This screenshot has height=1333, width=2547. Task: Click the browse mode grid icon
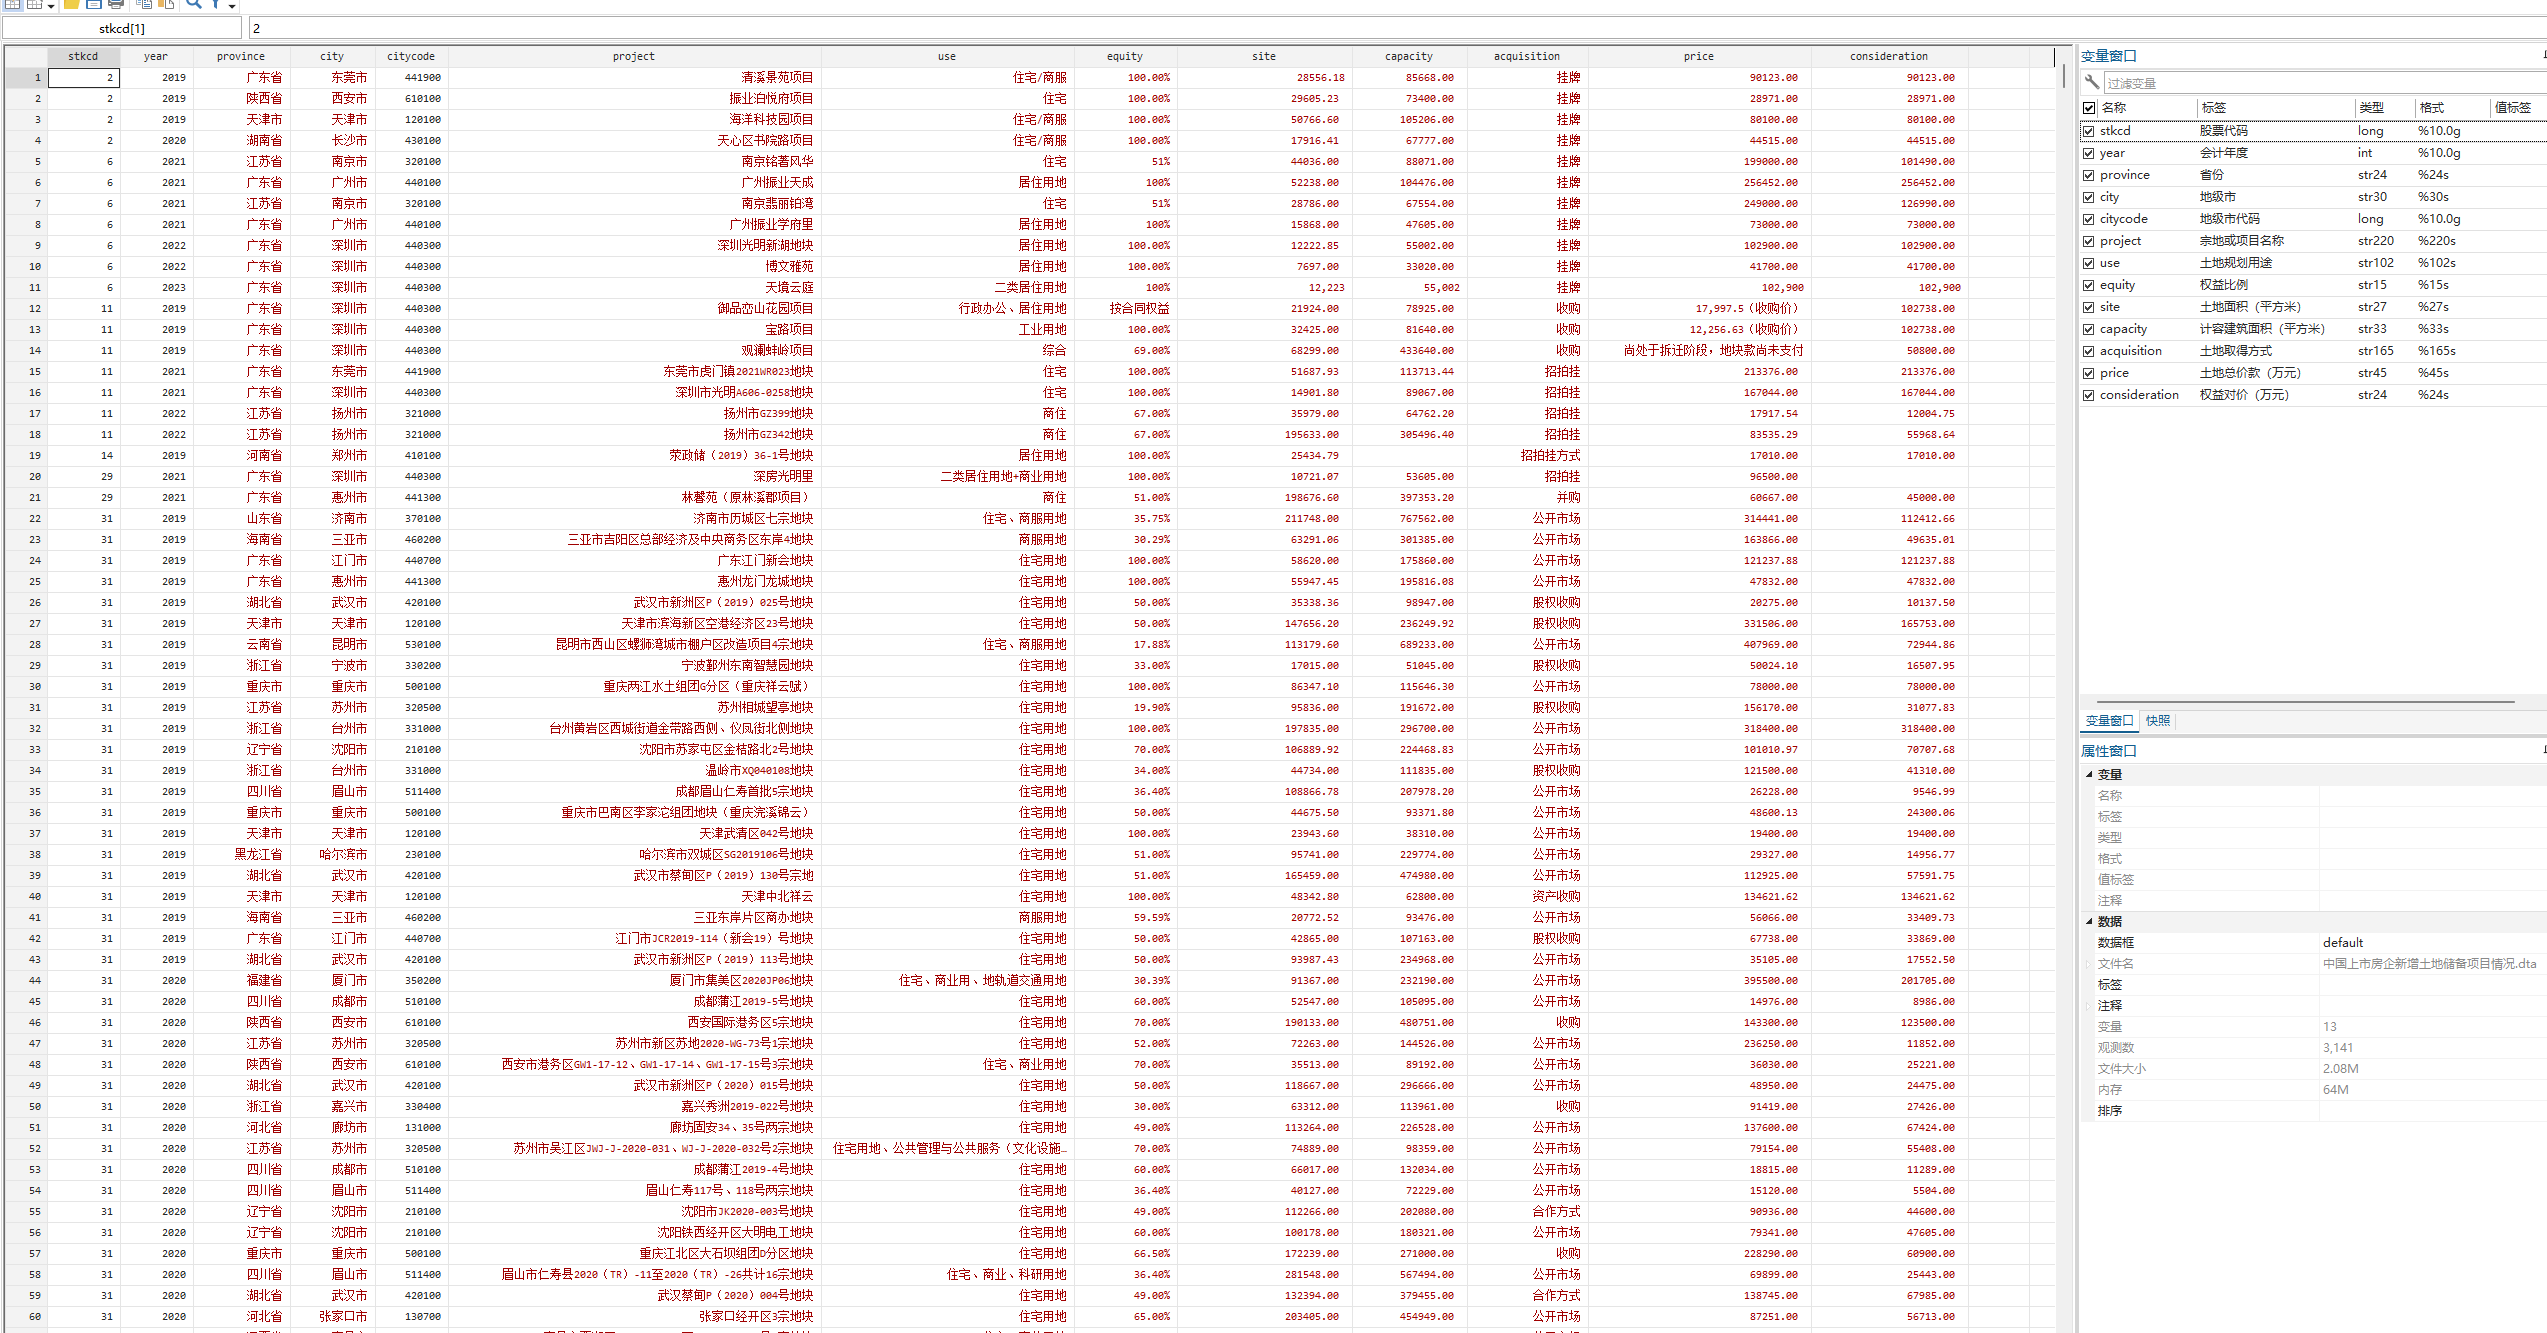(35, 4)
